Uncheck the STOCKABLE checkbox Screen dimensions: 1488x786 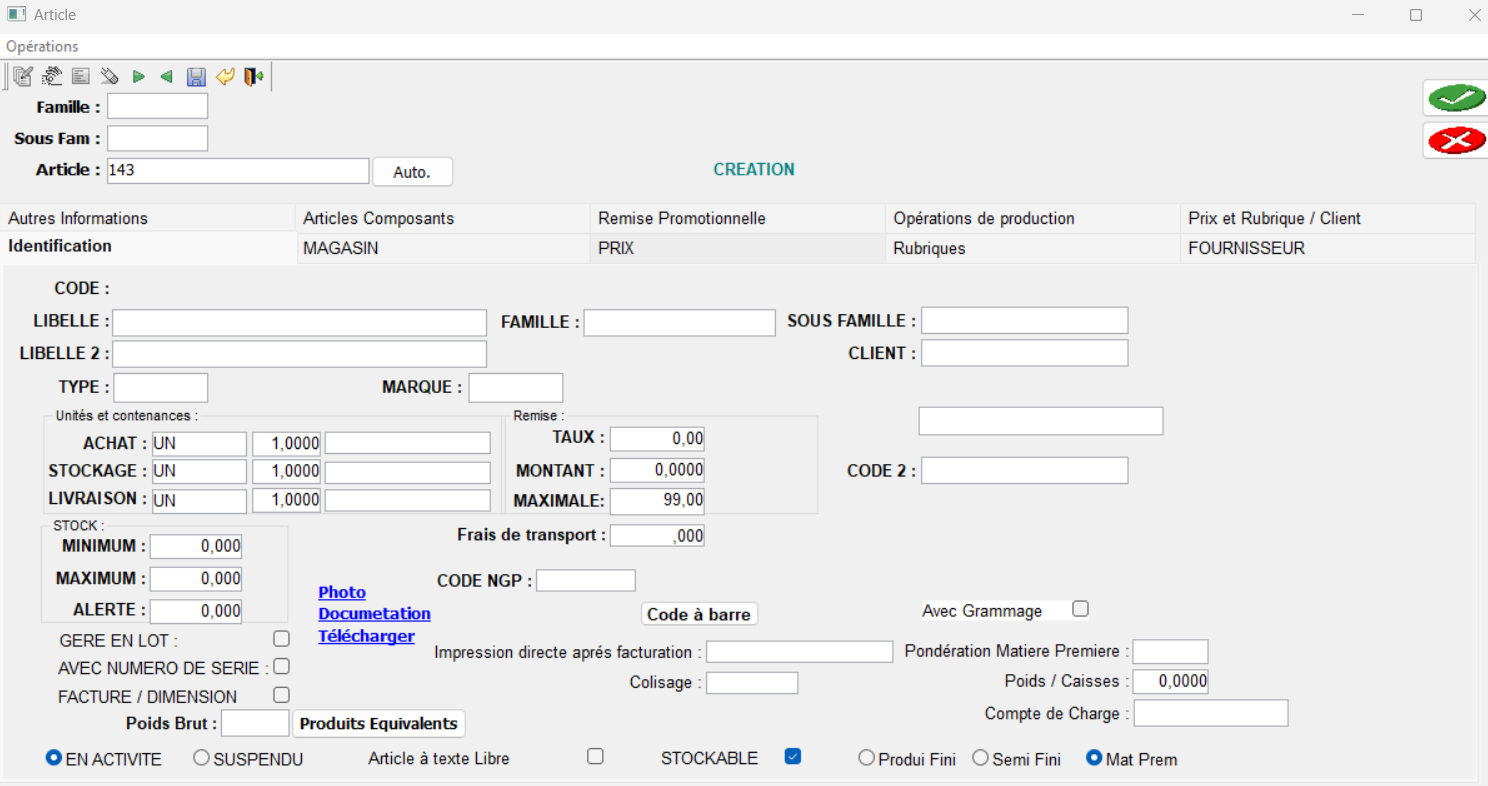[x=793, y=756]
